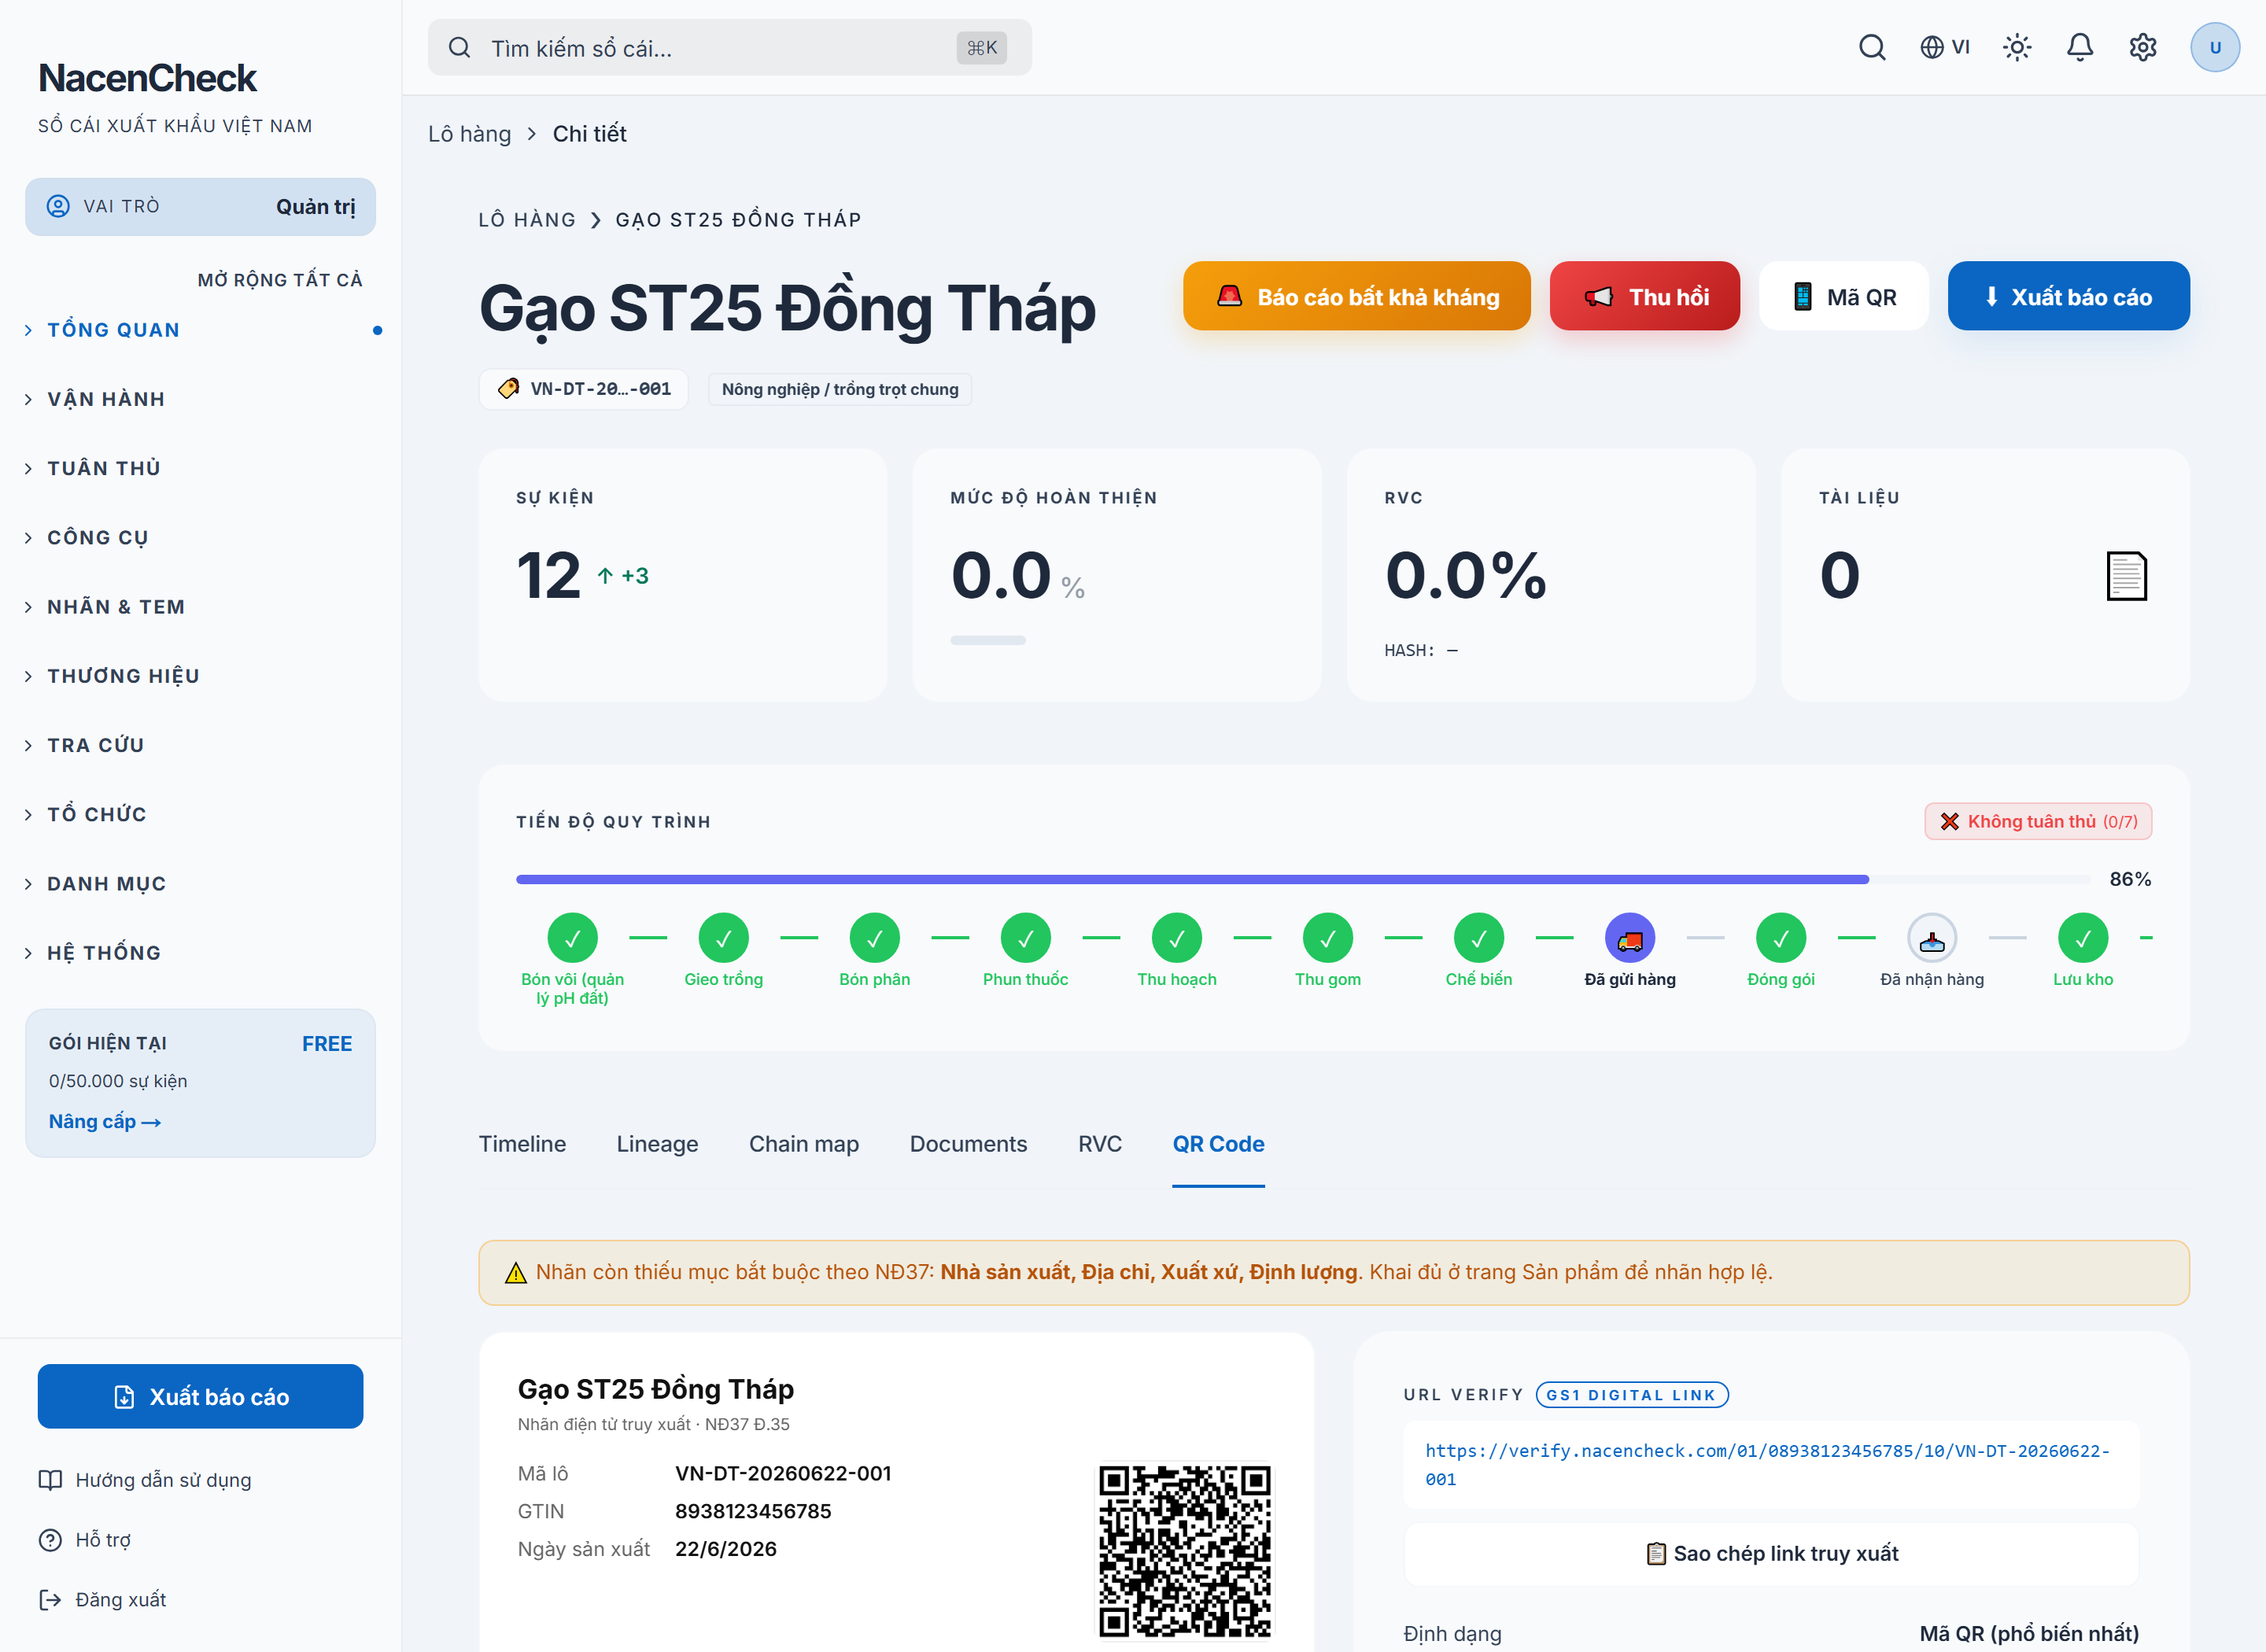2266x1652 pixels.
Task: Open notifications bell icon
Action: tap(2080, 47)
